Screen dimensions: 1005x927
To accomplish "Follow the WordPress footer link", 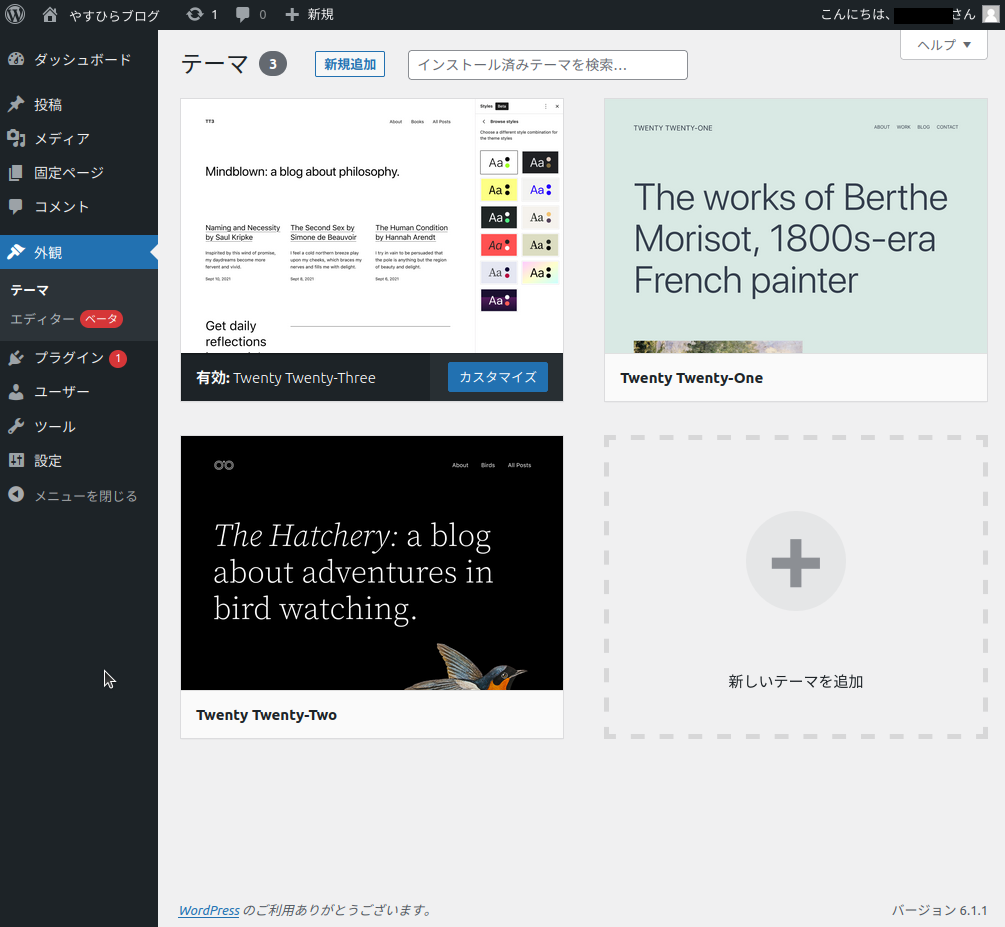I will [x=209, y=910].
